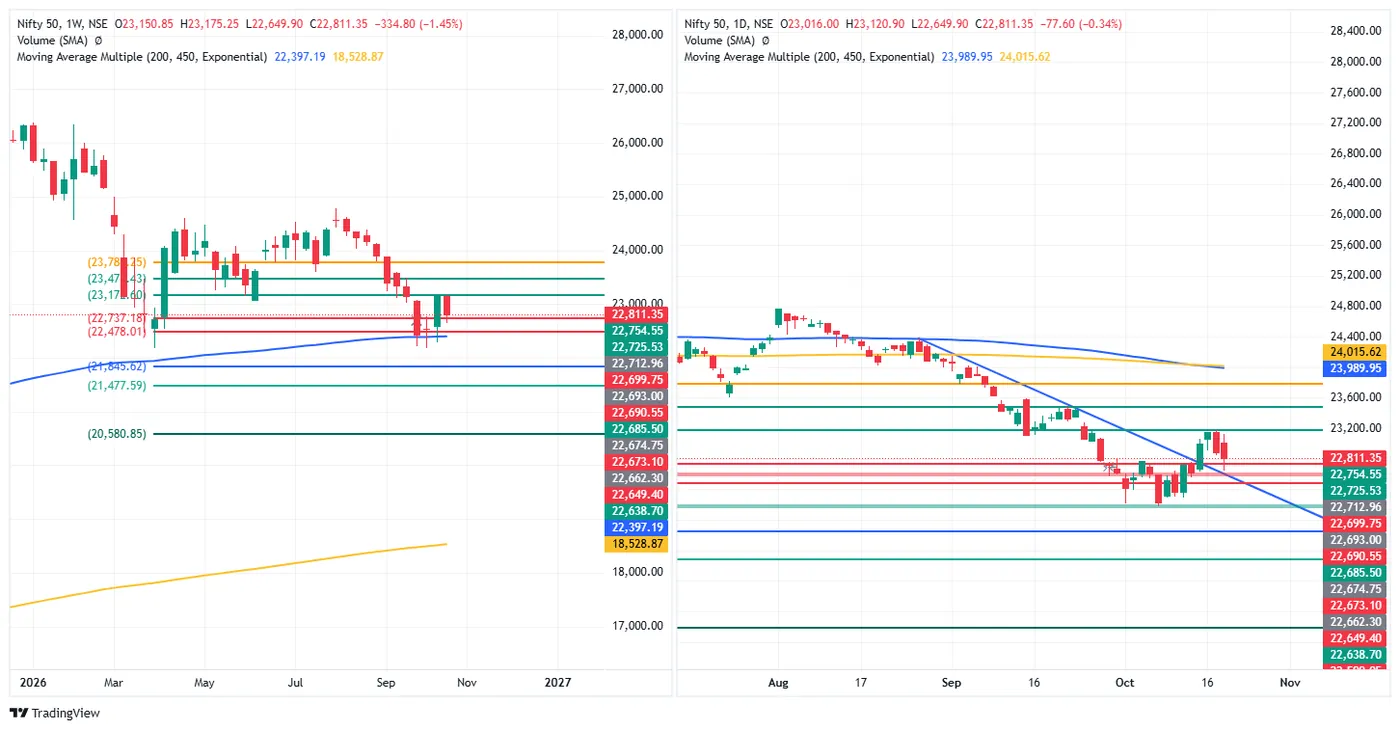Click the 2027 label on the time axis
The width and height of the screenshot is (1400, 730).
557,683
